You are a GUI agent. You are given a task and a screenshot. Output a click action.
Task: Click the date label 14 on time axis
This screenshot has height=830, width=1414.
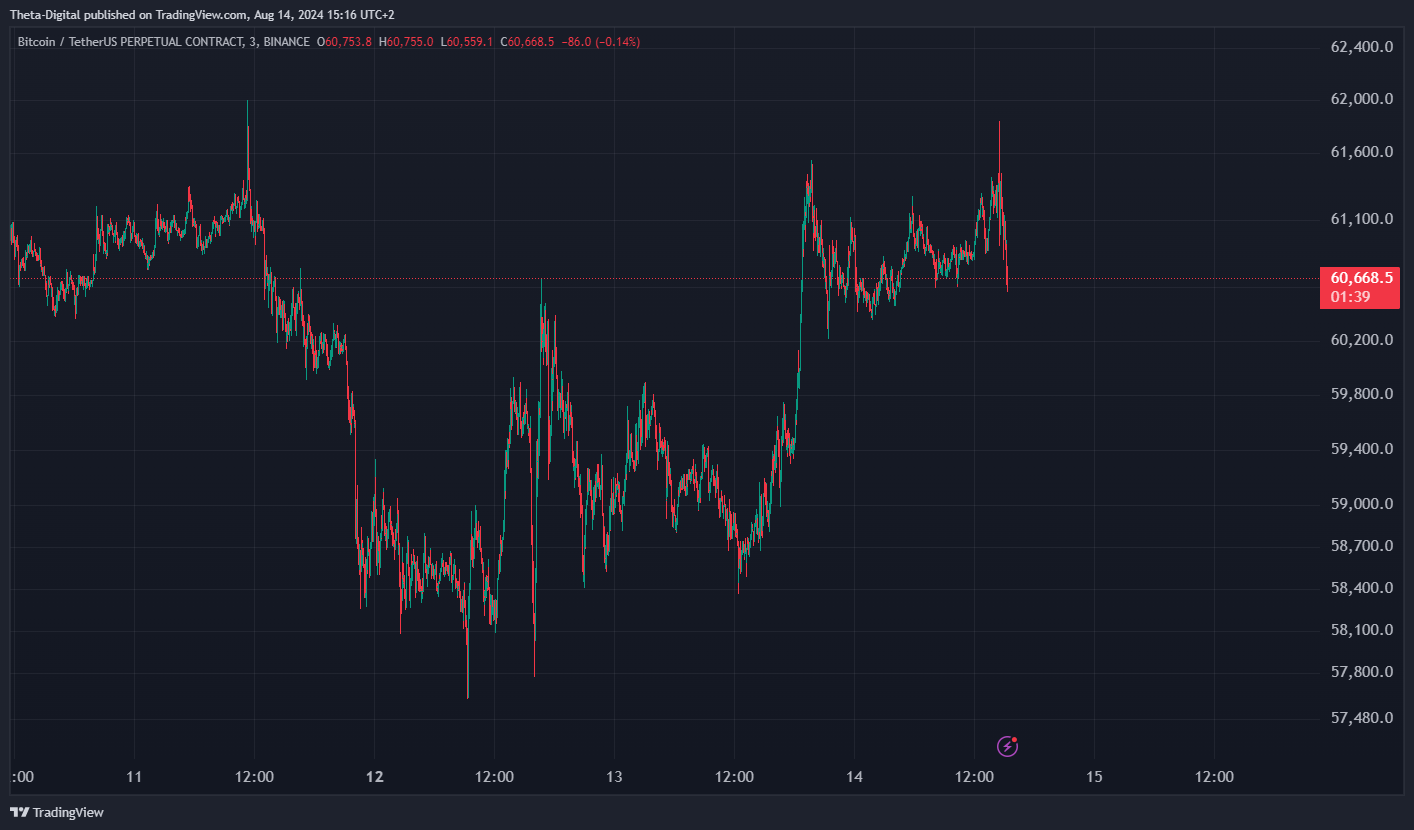[x=854, y=777]
